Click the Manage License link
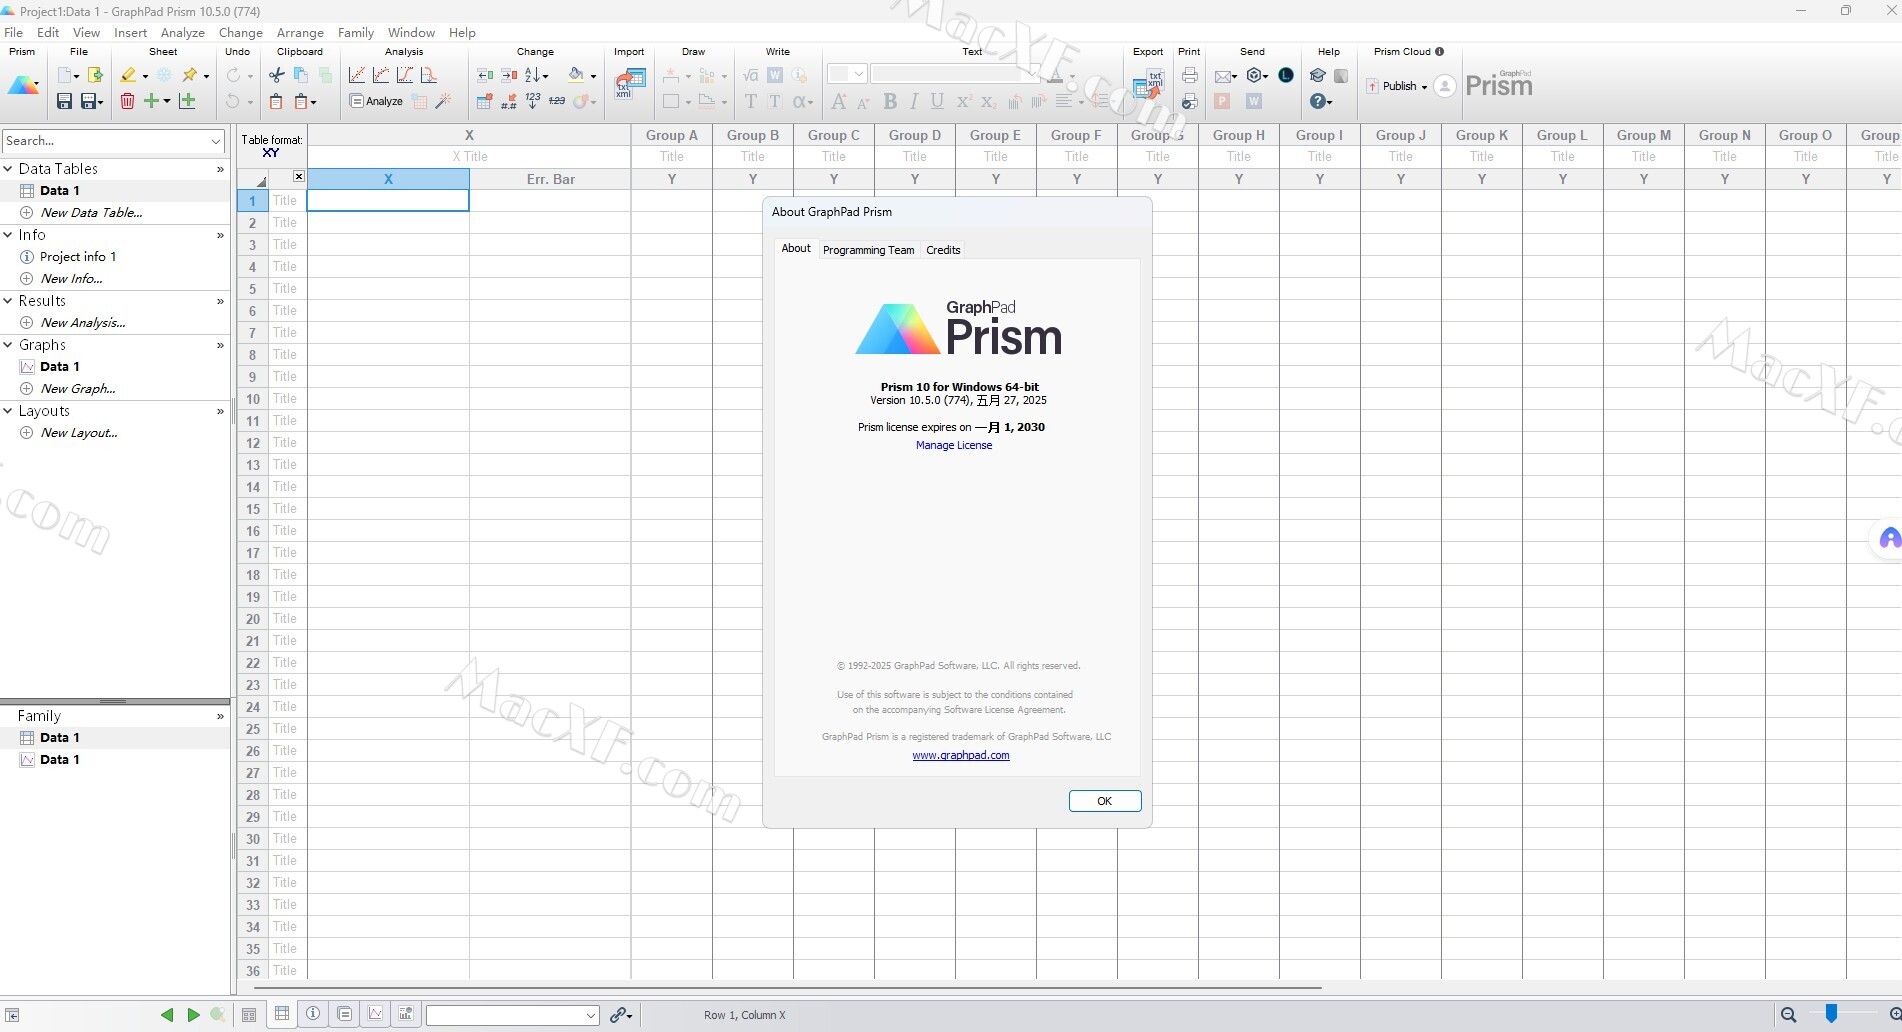Screen dimensions: 1902x1032 [x=954, y=446]
